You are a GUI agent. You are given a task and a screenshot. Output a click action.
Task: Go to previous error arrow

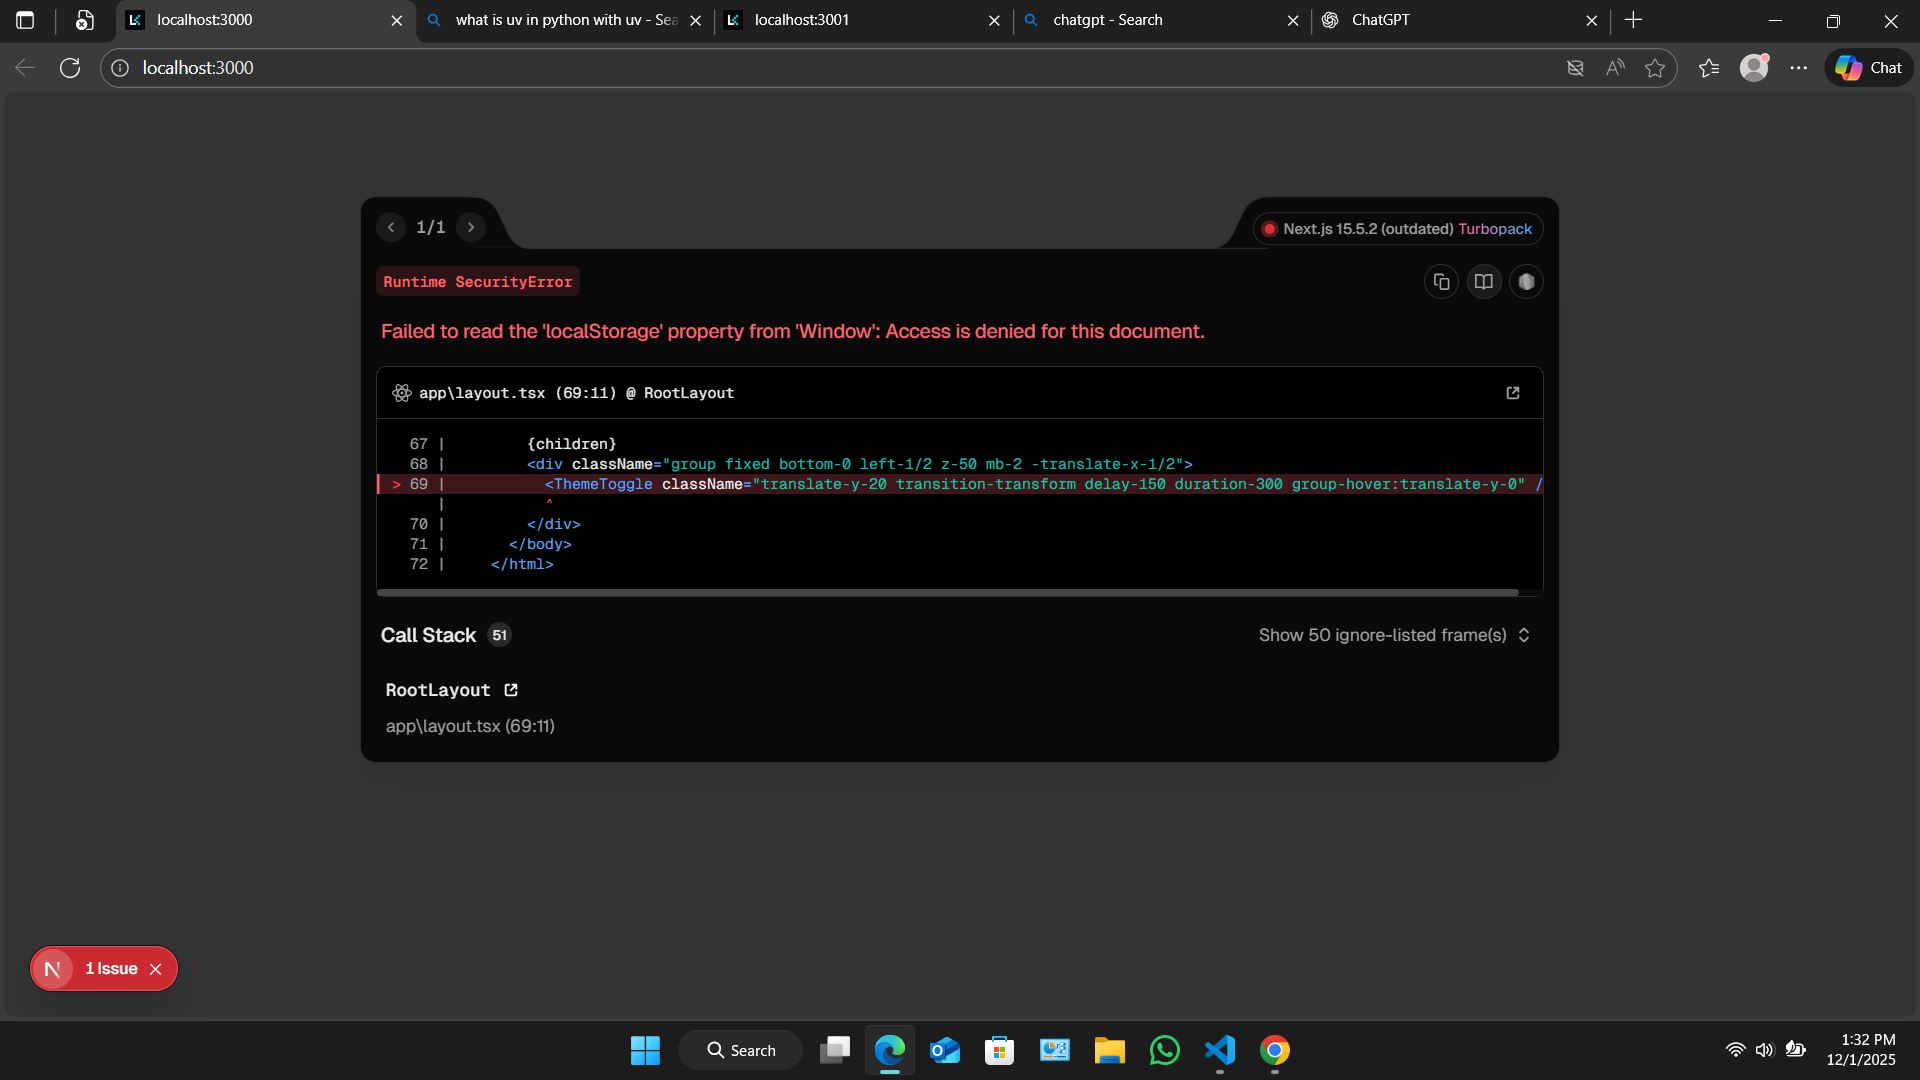click(x=391, y=228)
